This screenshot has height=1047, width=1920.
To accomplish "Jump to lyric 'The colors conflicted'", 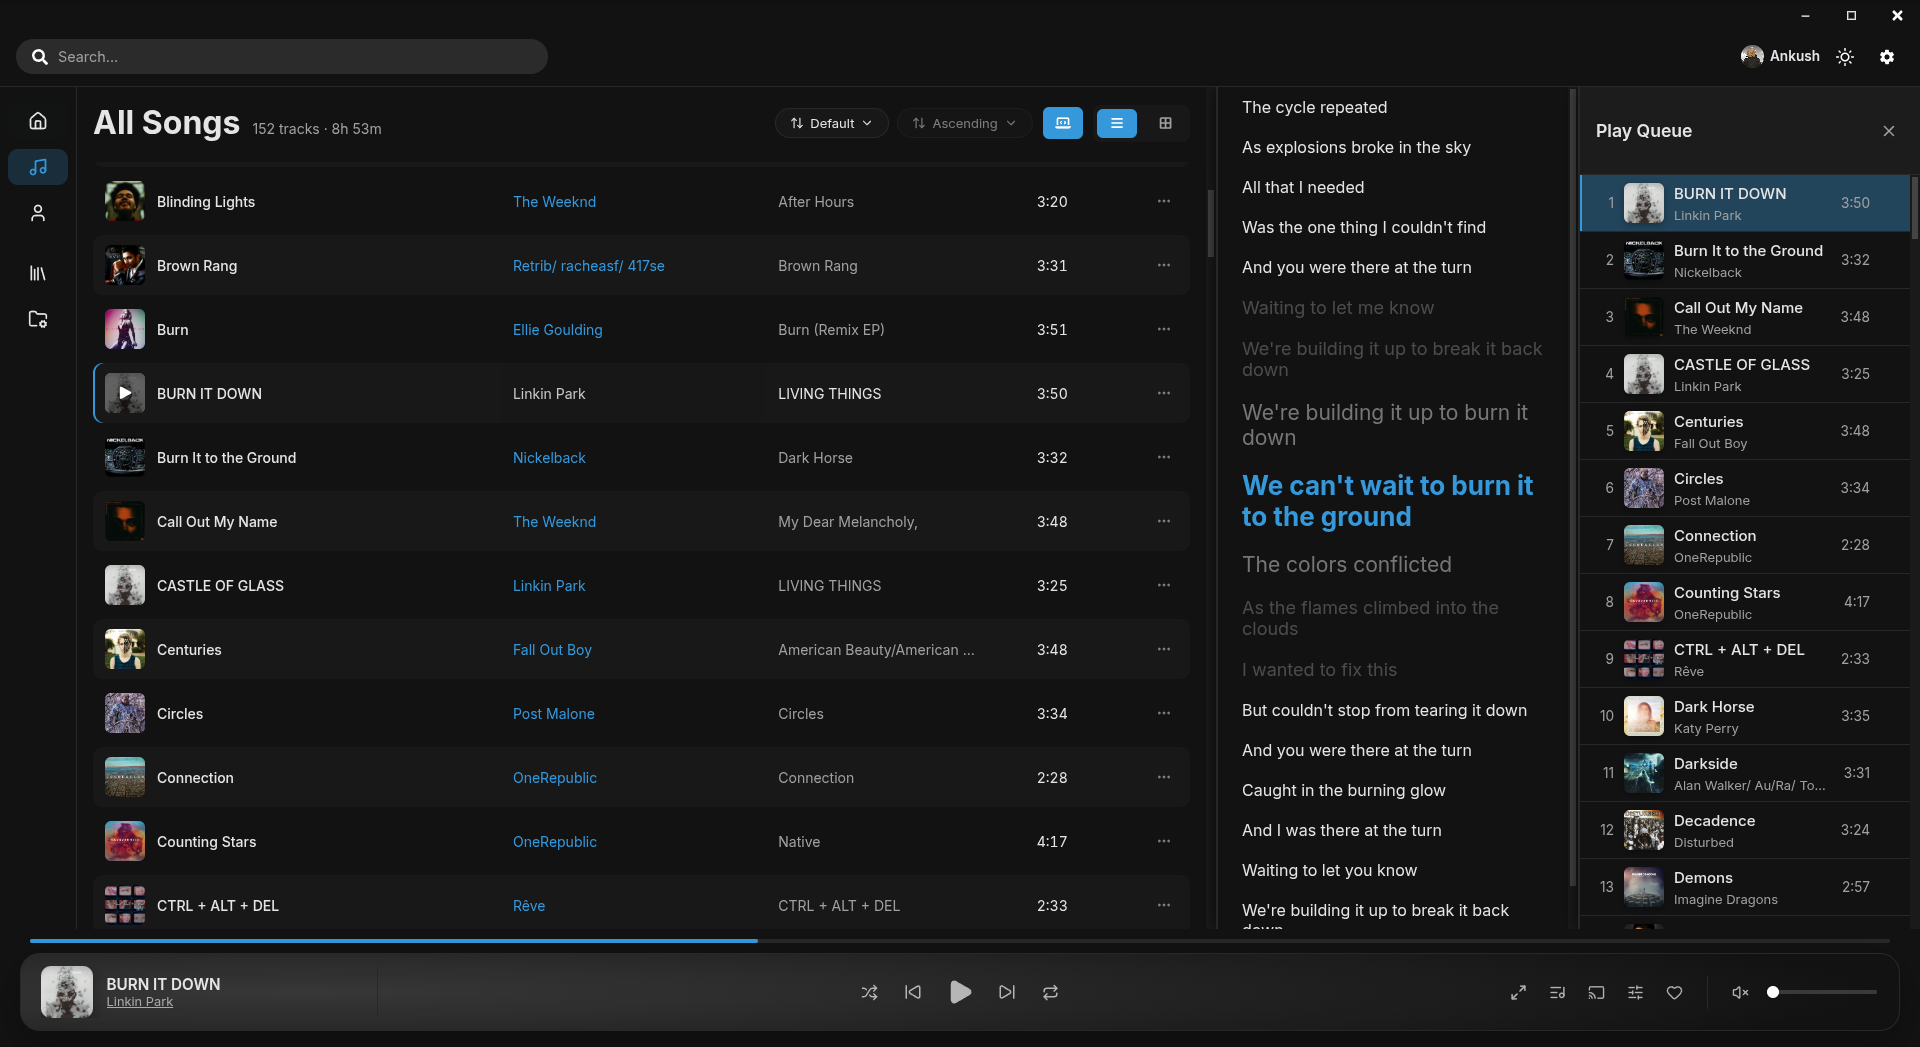I will (x=1346, y=565).
